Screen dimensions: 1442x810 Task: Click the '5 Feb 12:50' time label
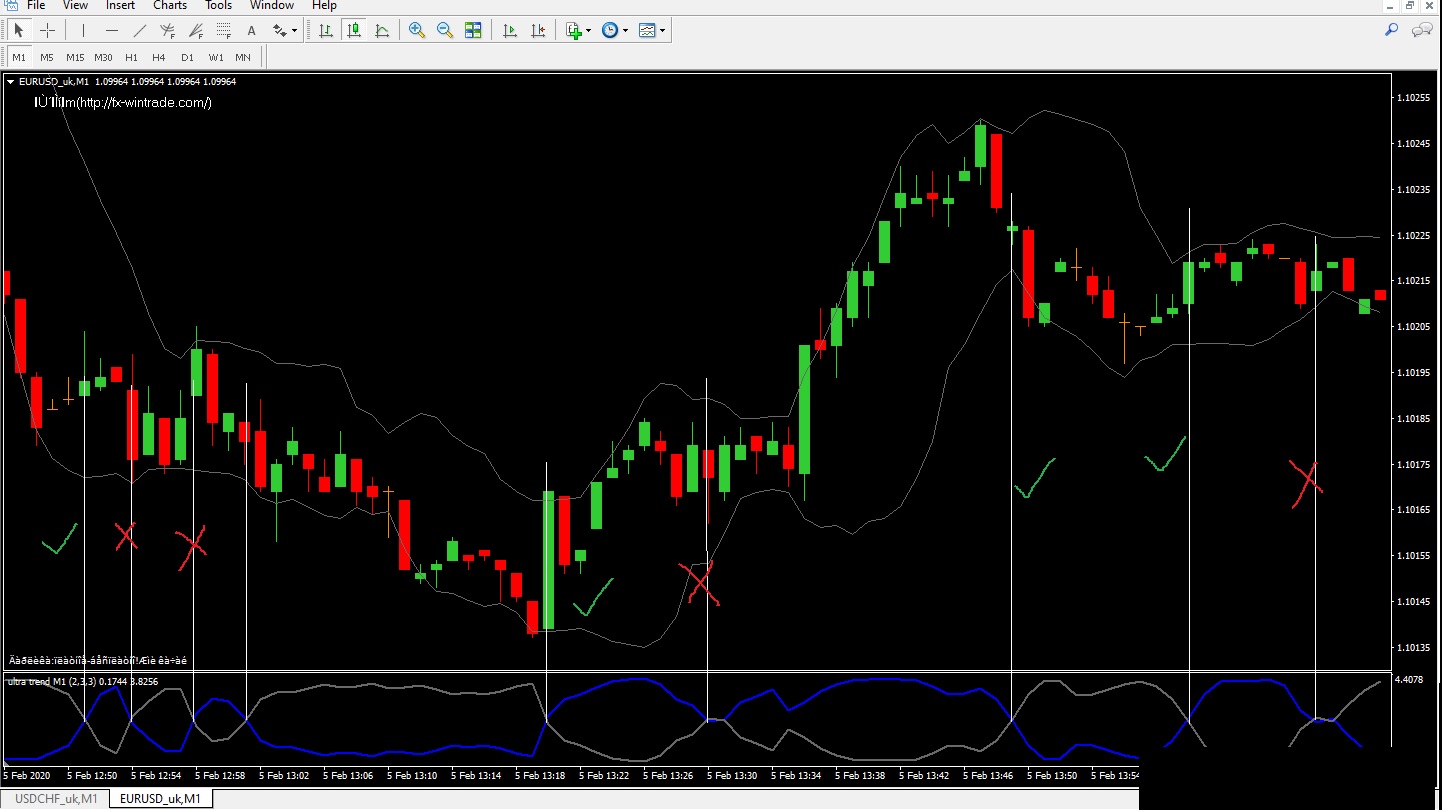click(93, 776)
